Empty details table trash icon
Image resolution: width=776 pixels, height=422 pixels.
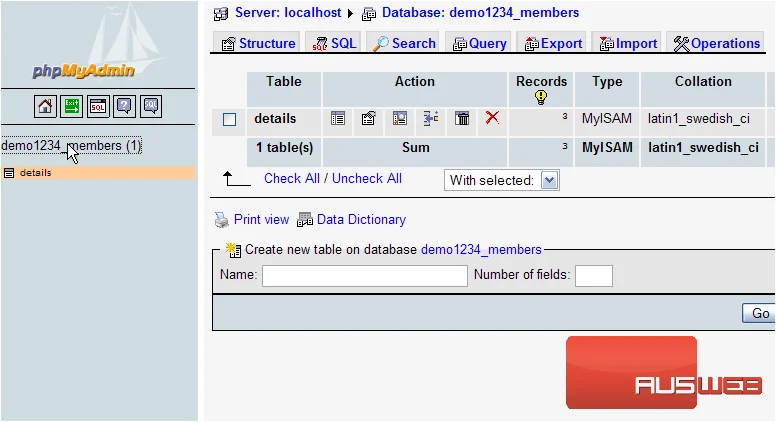[x=462, y=118]
